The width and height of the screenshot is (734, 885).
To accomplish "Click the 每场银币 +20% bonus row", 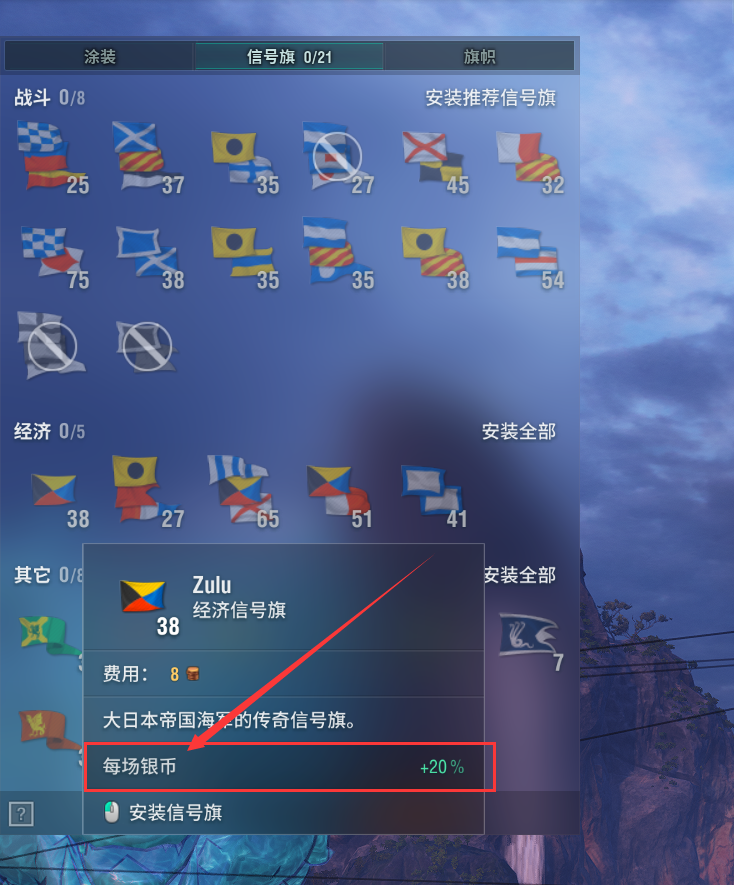I will (290, 766).
